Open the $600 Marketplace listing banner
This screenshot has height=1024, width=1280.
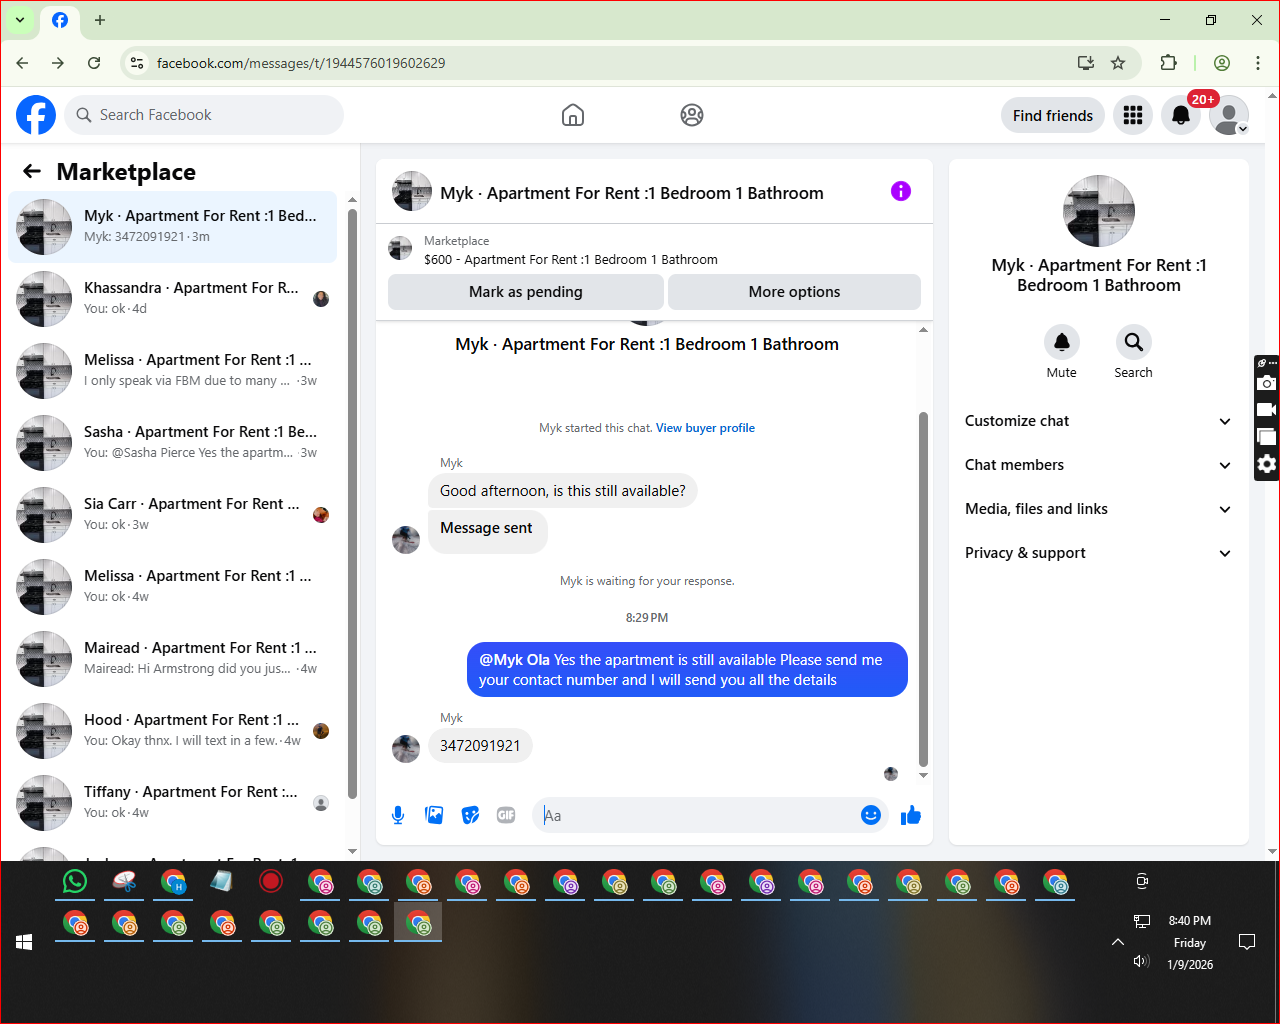click(x=654, y=250)
